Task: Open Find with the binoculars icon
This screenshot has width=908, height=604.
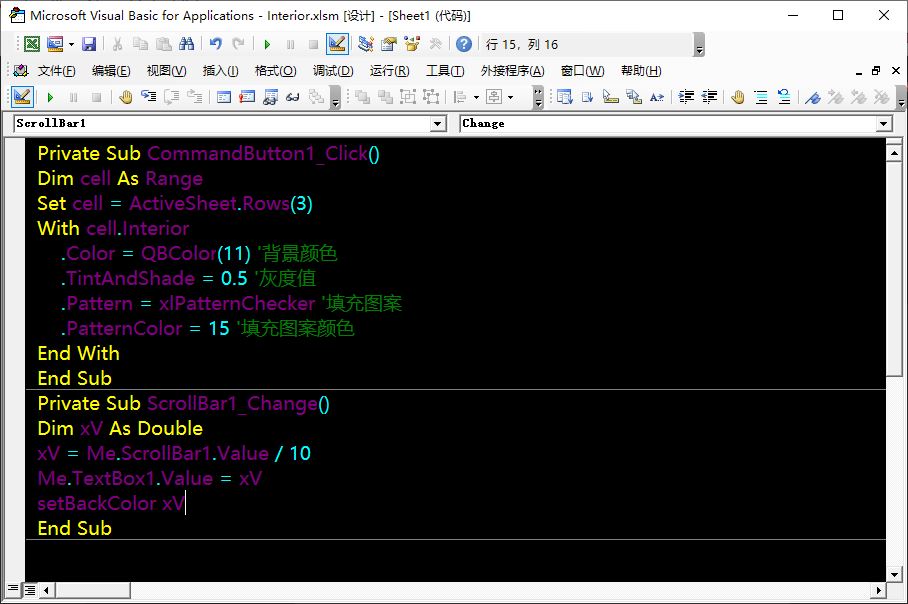Action: click(186, 44)
